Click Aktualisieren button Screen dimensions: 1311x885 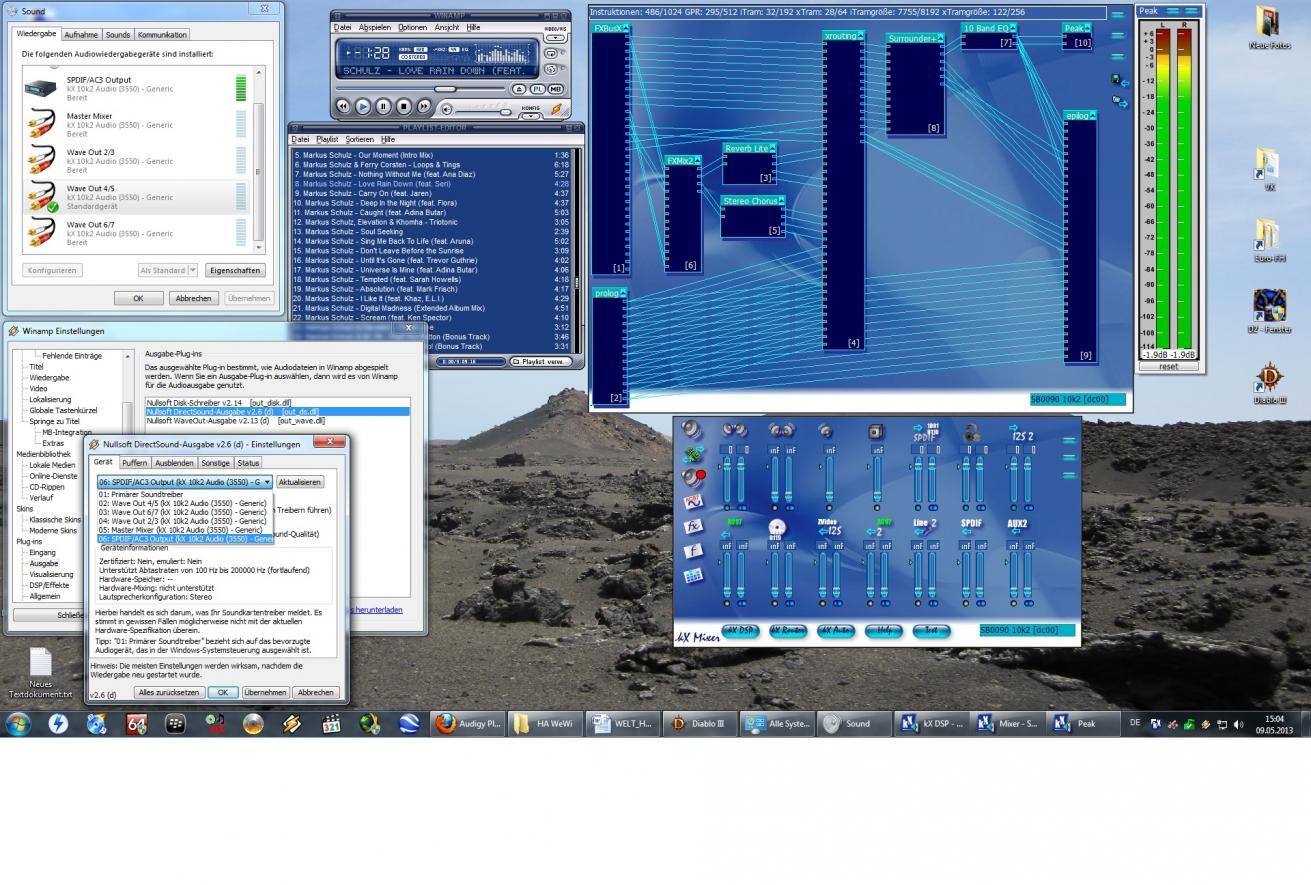pyautogui.click(x=299, y=482)
